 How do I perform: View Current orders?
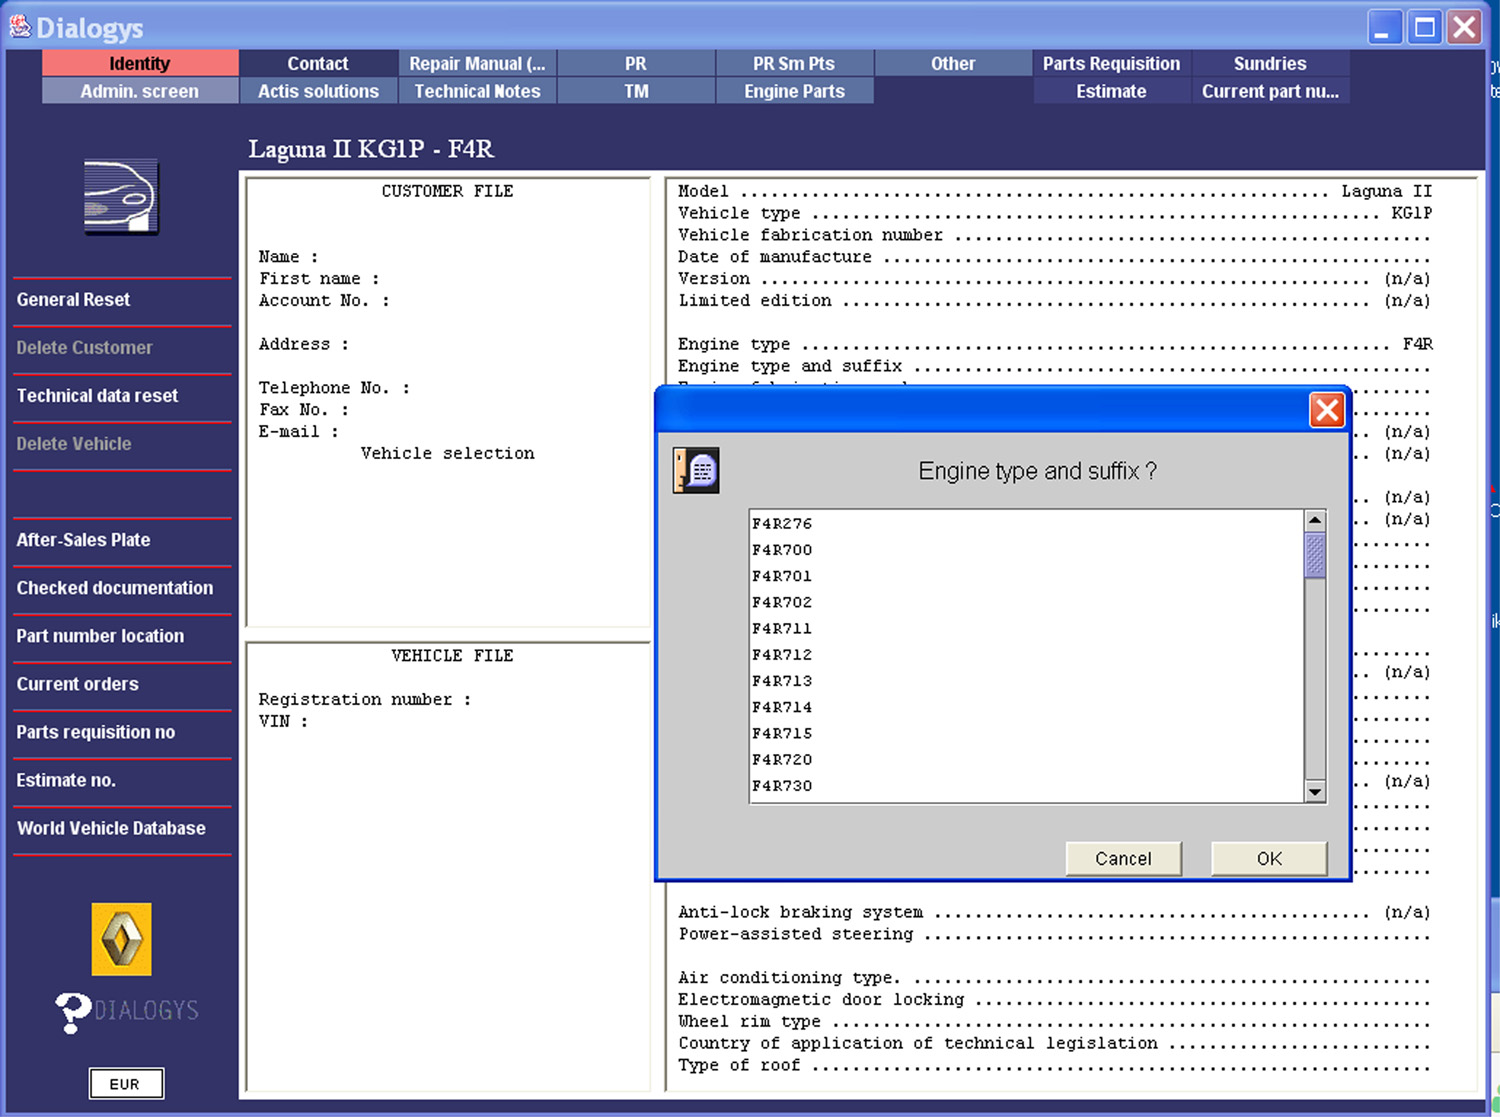point(122,684)
